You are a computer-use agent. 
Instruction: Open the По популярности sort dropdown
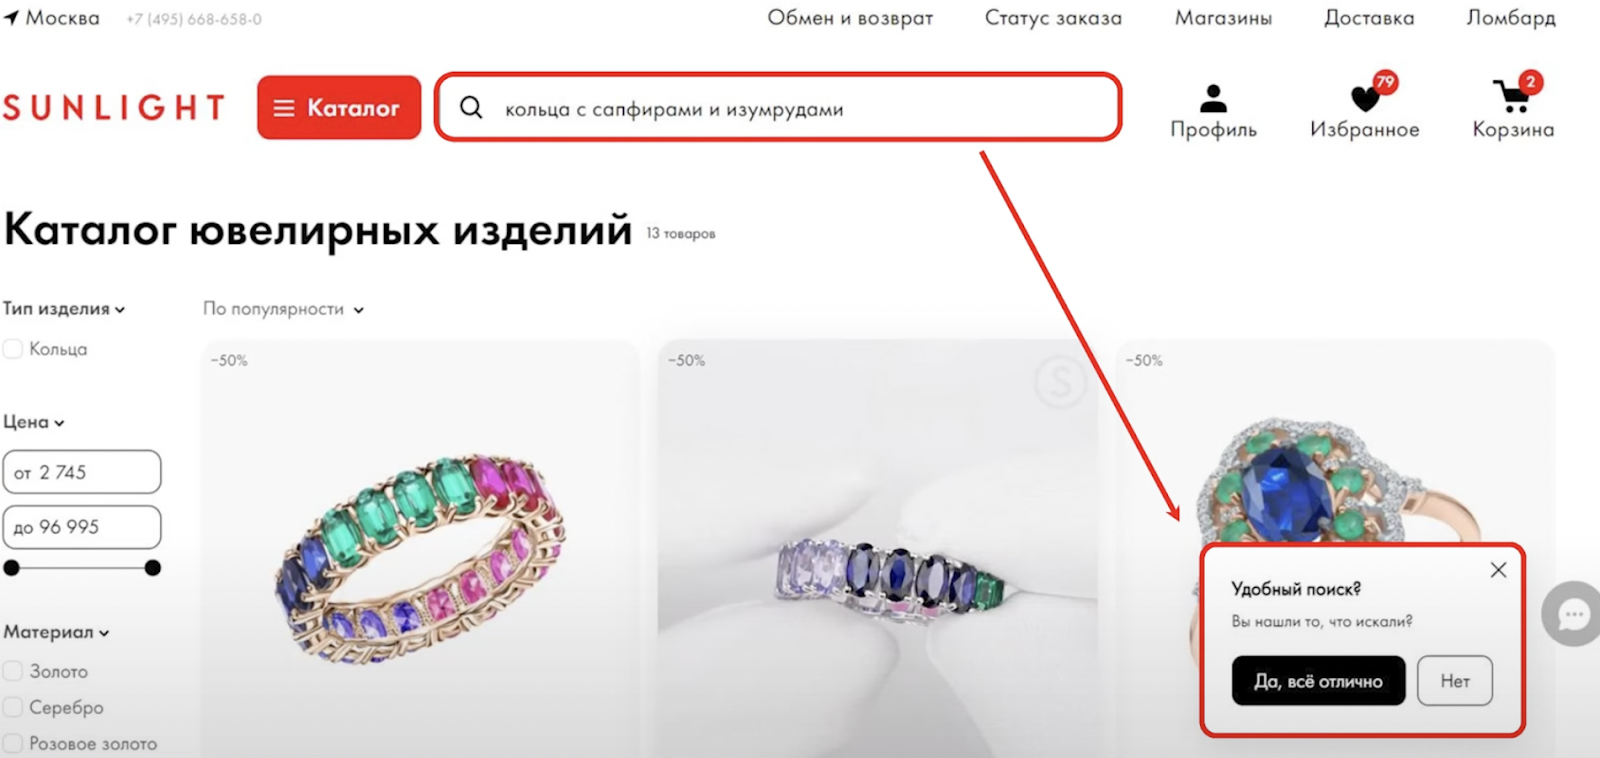[283, 309]
